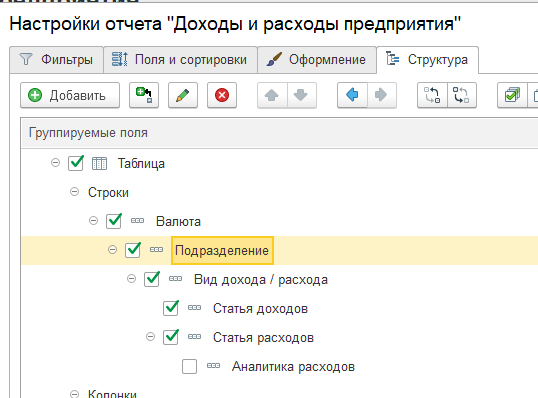This screenshot has width=538, height=398.
Task: Click the red delete cross icon
Action: [222, 95]
